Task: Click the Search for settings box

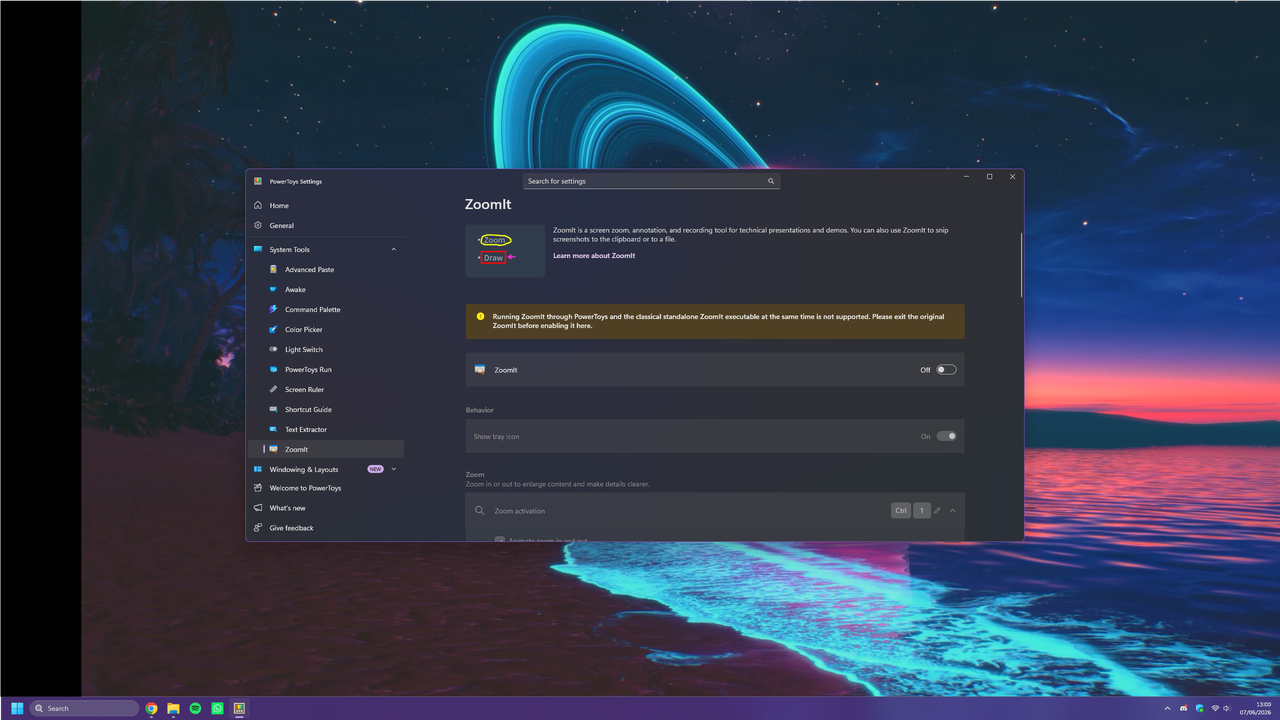Action: (x=651, y=181)
